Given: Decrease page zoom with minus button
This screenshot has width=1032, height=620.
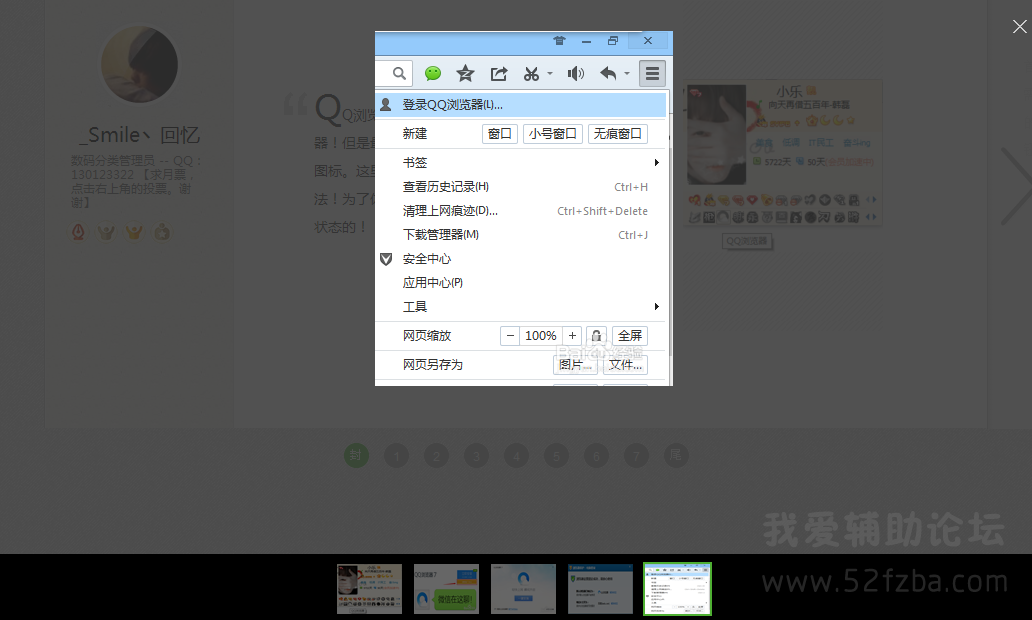Looking at the screenshot, I should coord(510,336).
